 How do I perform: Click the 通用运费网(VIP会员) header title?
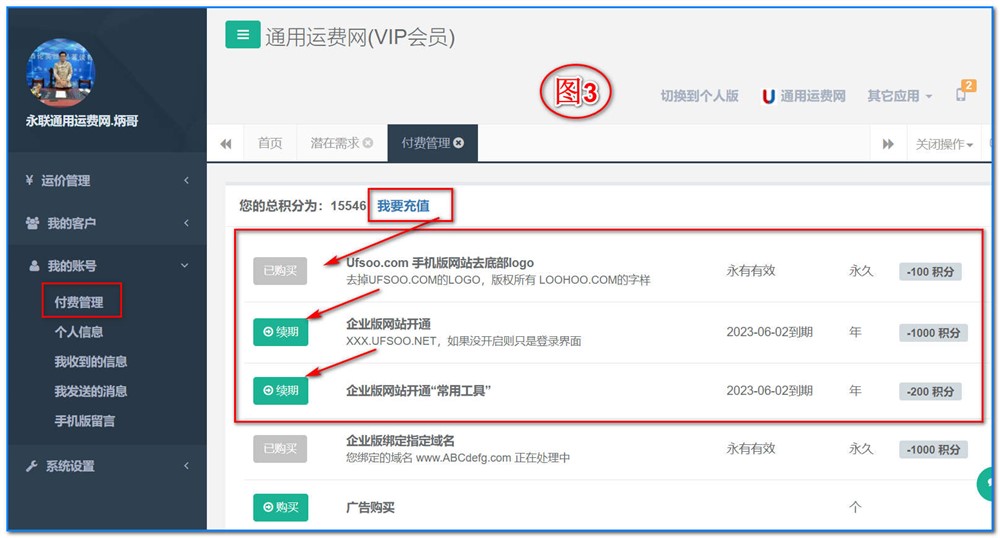[x=360, y=37]
